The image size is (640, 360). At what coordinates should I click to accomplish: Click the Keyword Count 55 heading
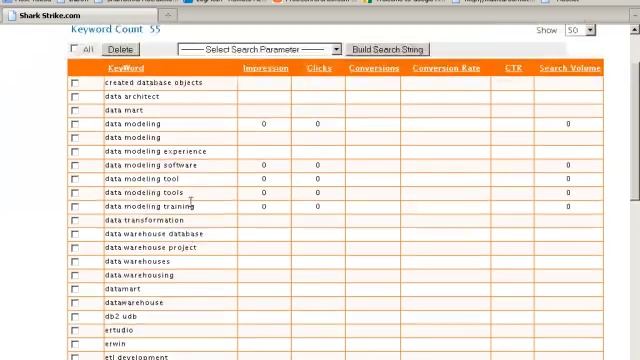[116, 29]
